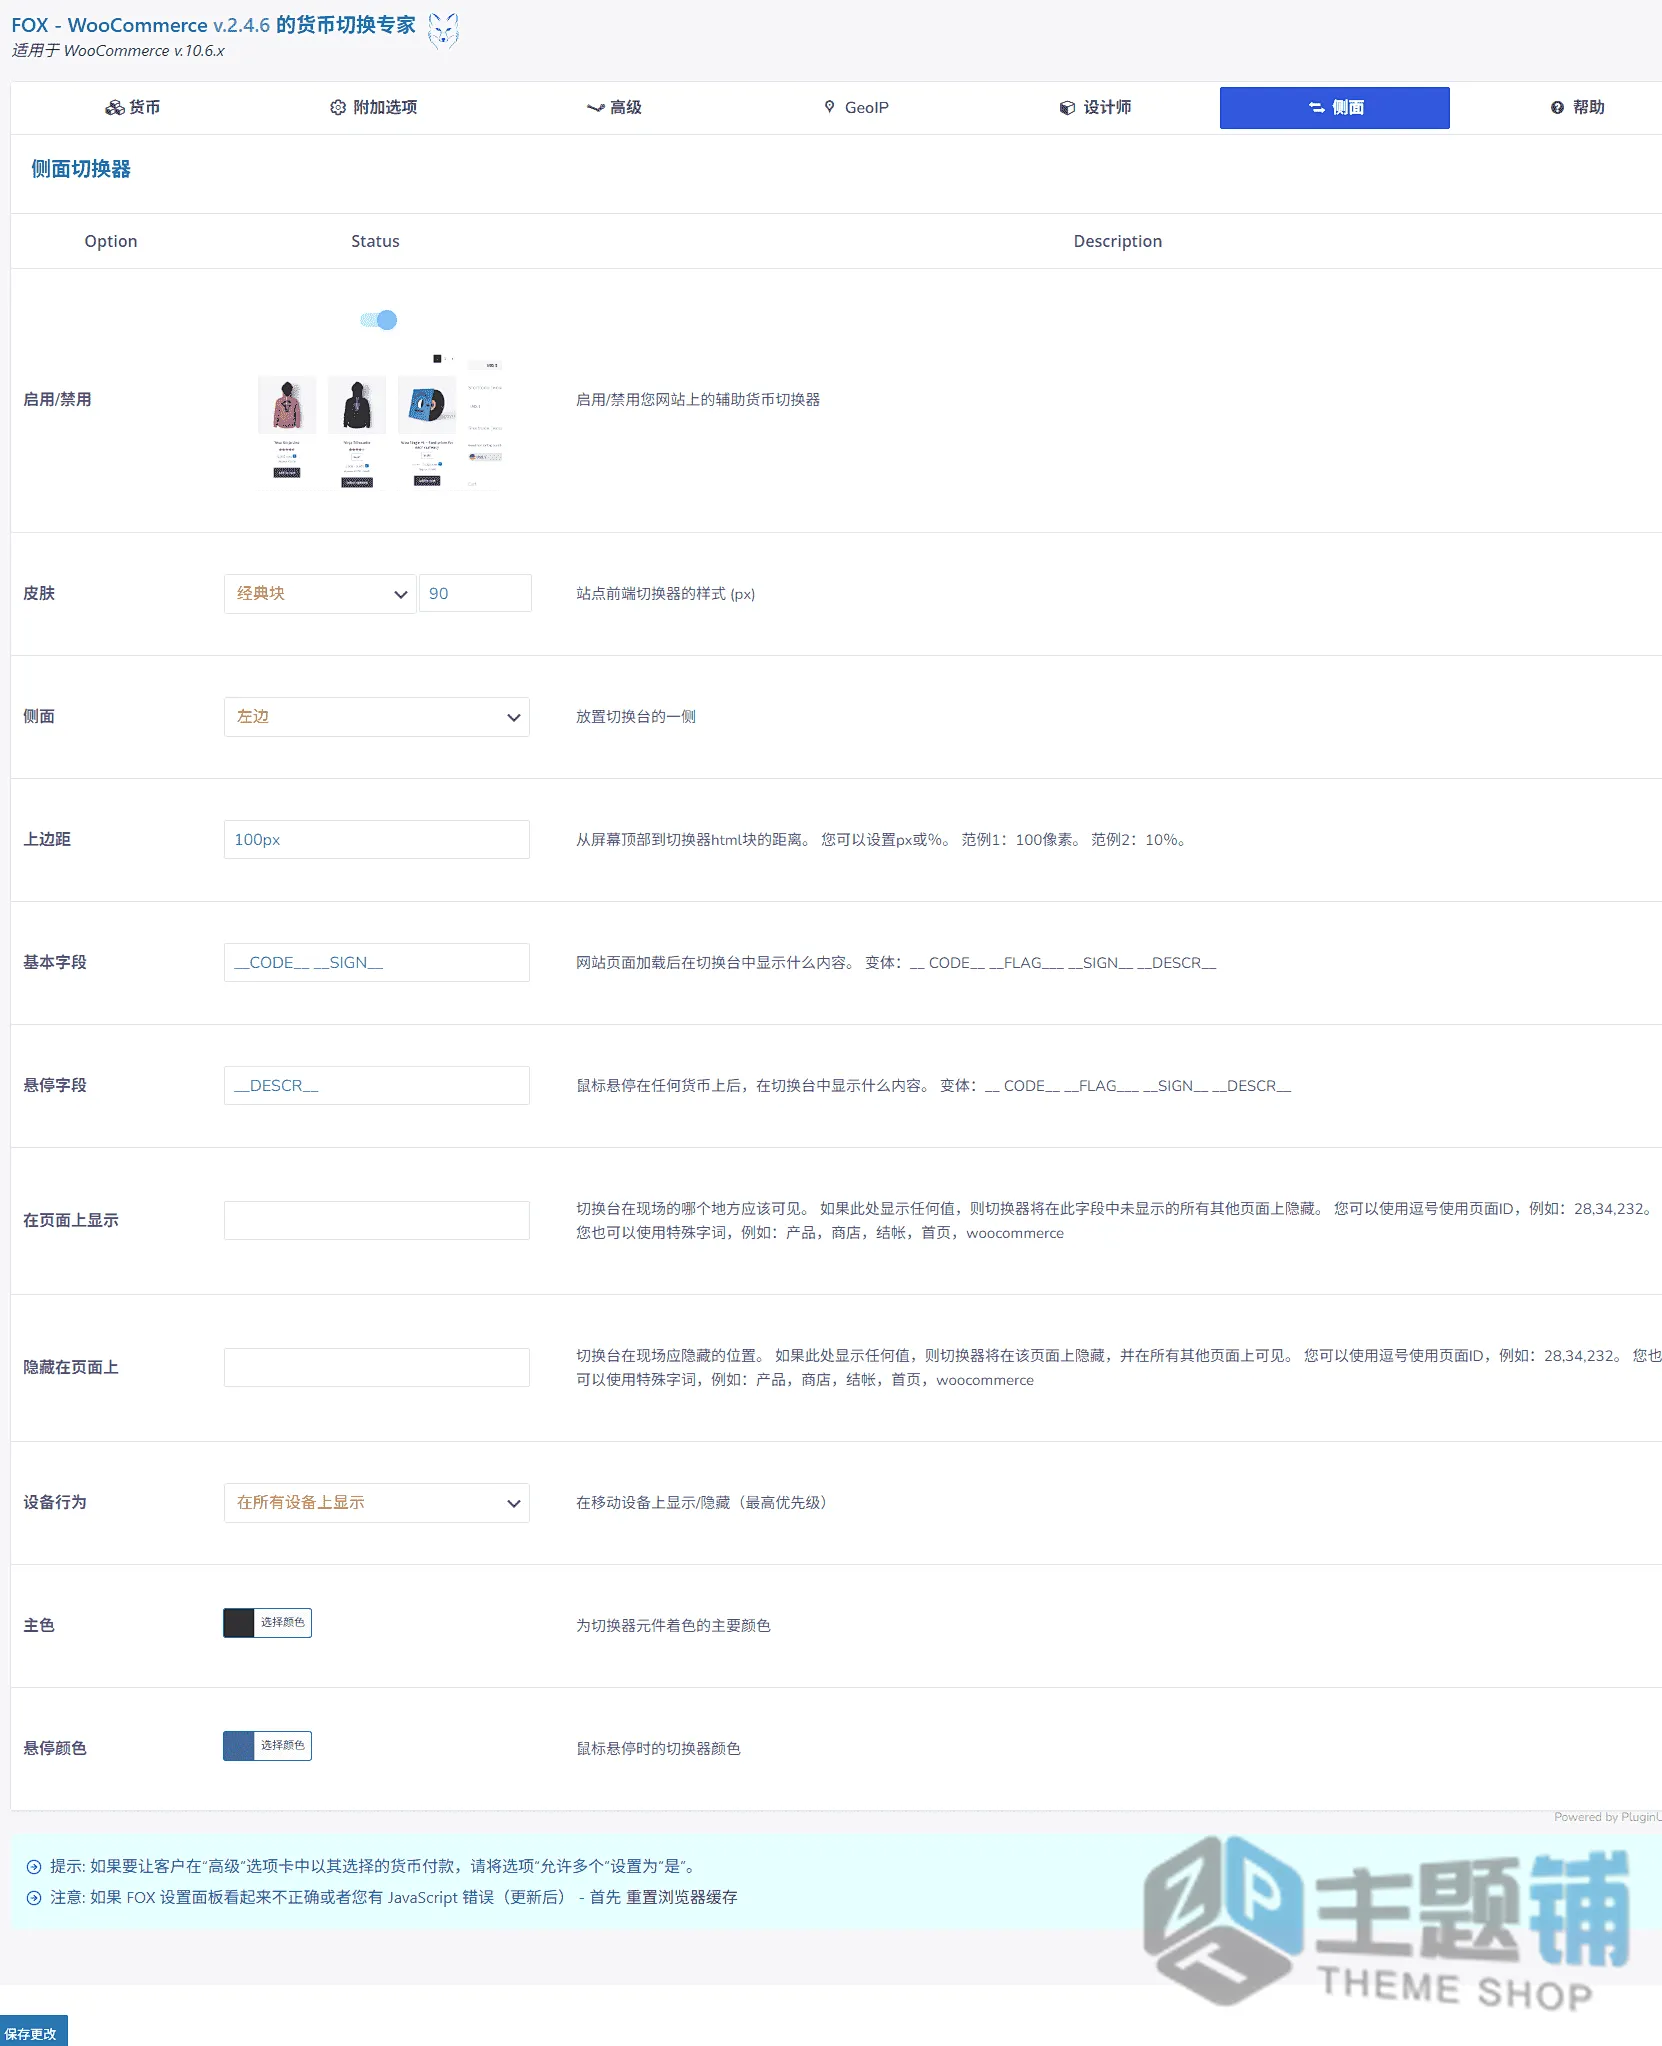The image size is (1662, 2046).
Task: Click the 适用于 WooCommerce v.10.6.x subtitle
Action: click(x=118, y=51)
